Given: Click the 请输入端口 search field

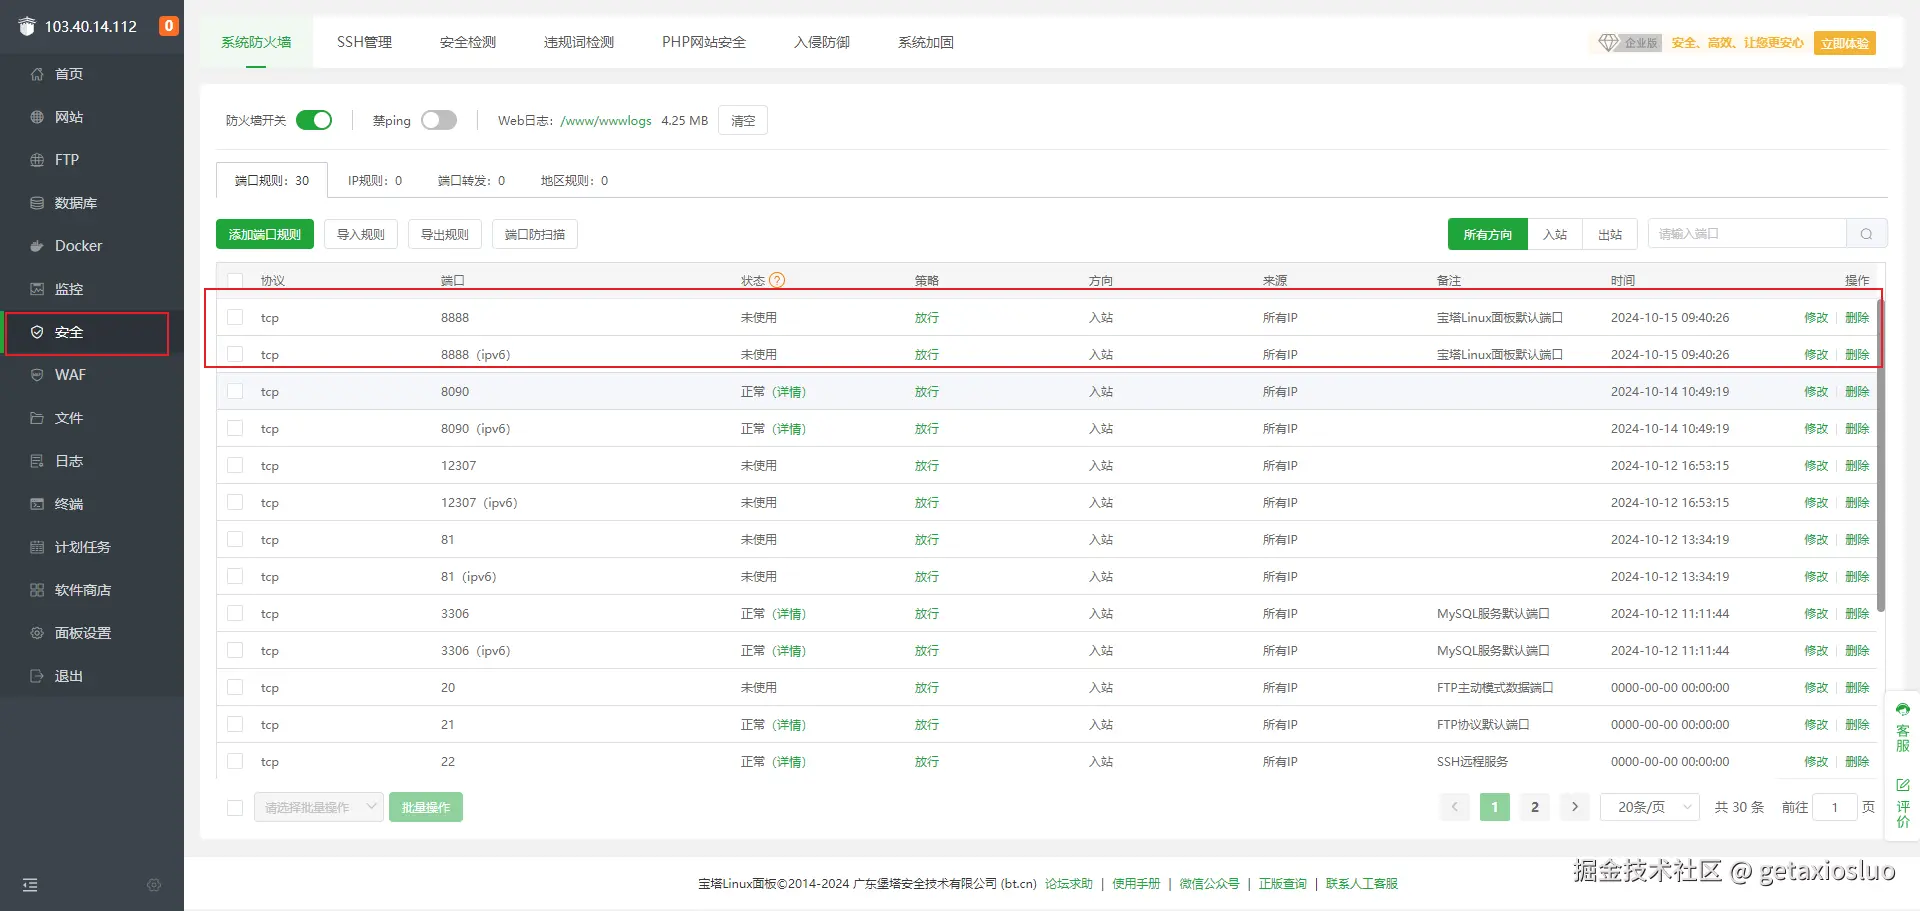Looking at the screenshot, I should tap(1747, 234).
